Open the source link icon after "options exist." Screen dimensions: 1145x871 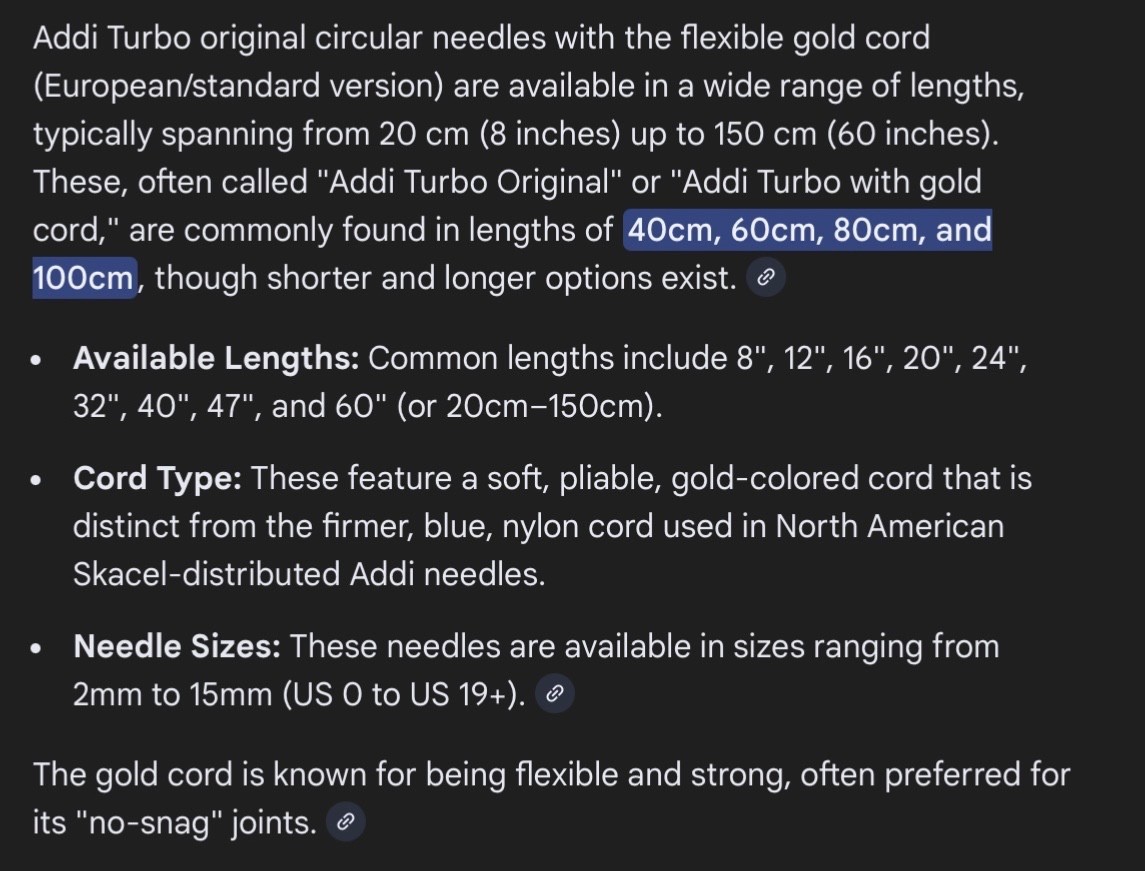765,277
